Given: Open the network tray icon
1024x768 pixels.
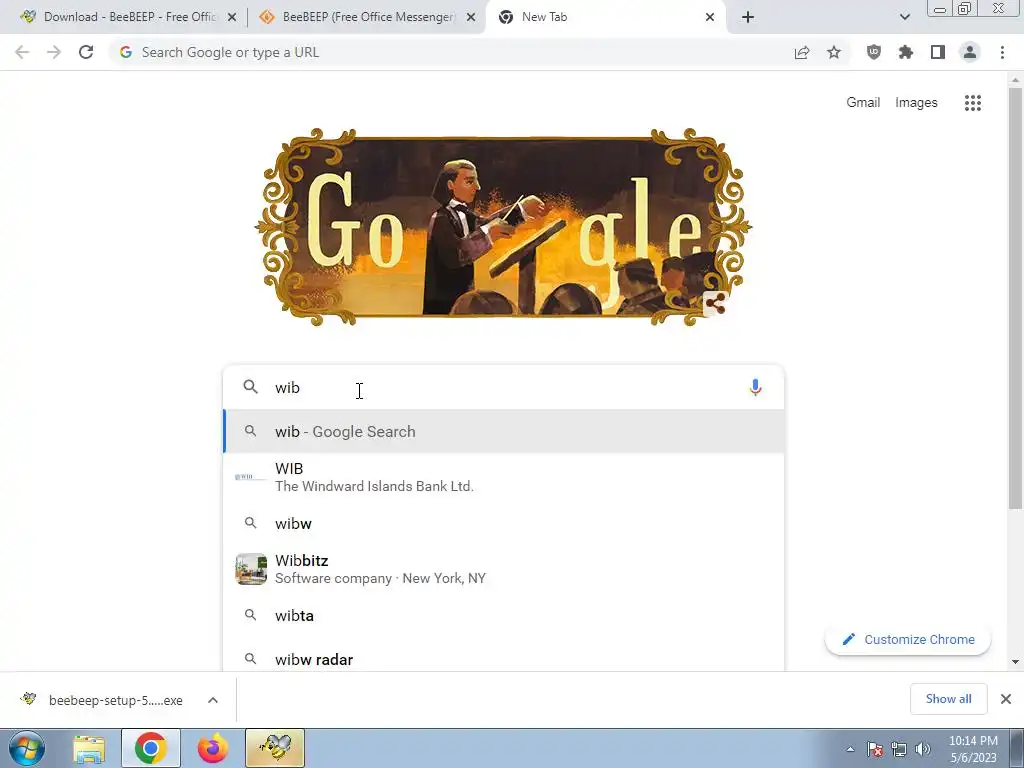Looking at the screenshot, I should click(x=899, y=749).
